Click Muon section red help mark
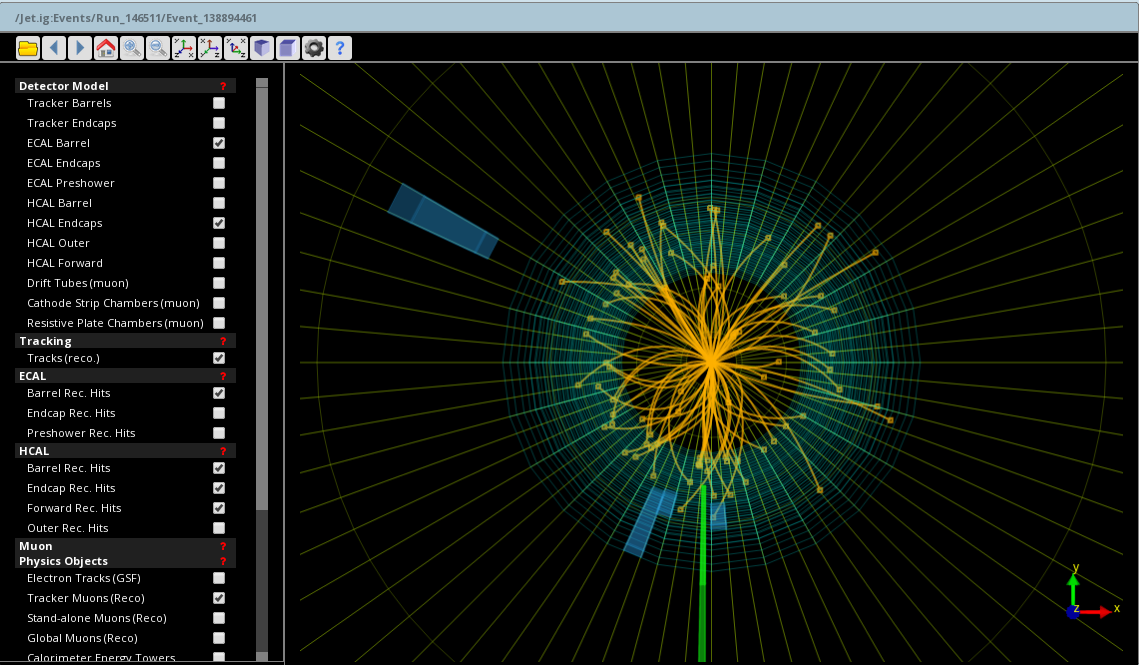The width and height of the screenshot is (1139, 665). (223, 546)
